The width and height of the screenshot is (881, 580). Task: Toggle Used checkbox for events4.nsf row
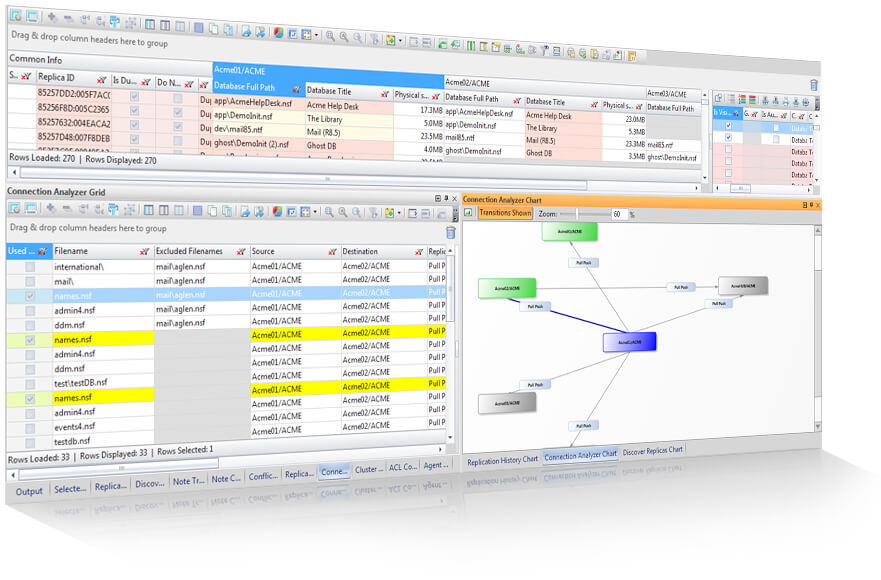(x=30, y=428)
